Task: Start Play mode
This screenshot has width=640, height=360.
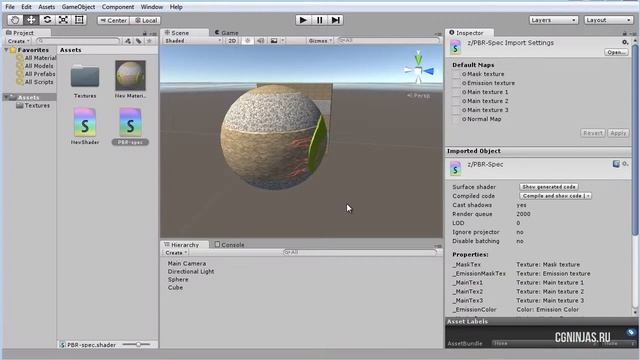Action: click(303, 20)
